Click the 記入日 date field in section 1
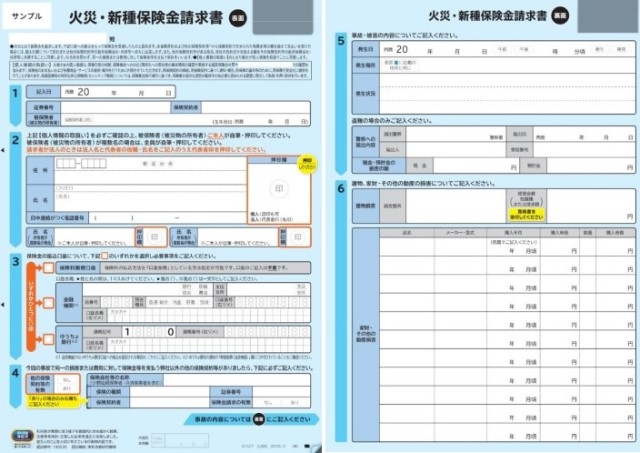 (118, 92)
